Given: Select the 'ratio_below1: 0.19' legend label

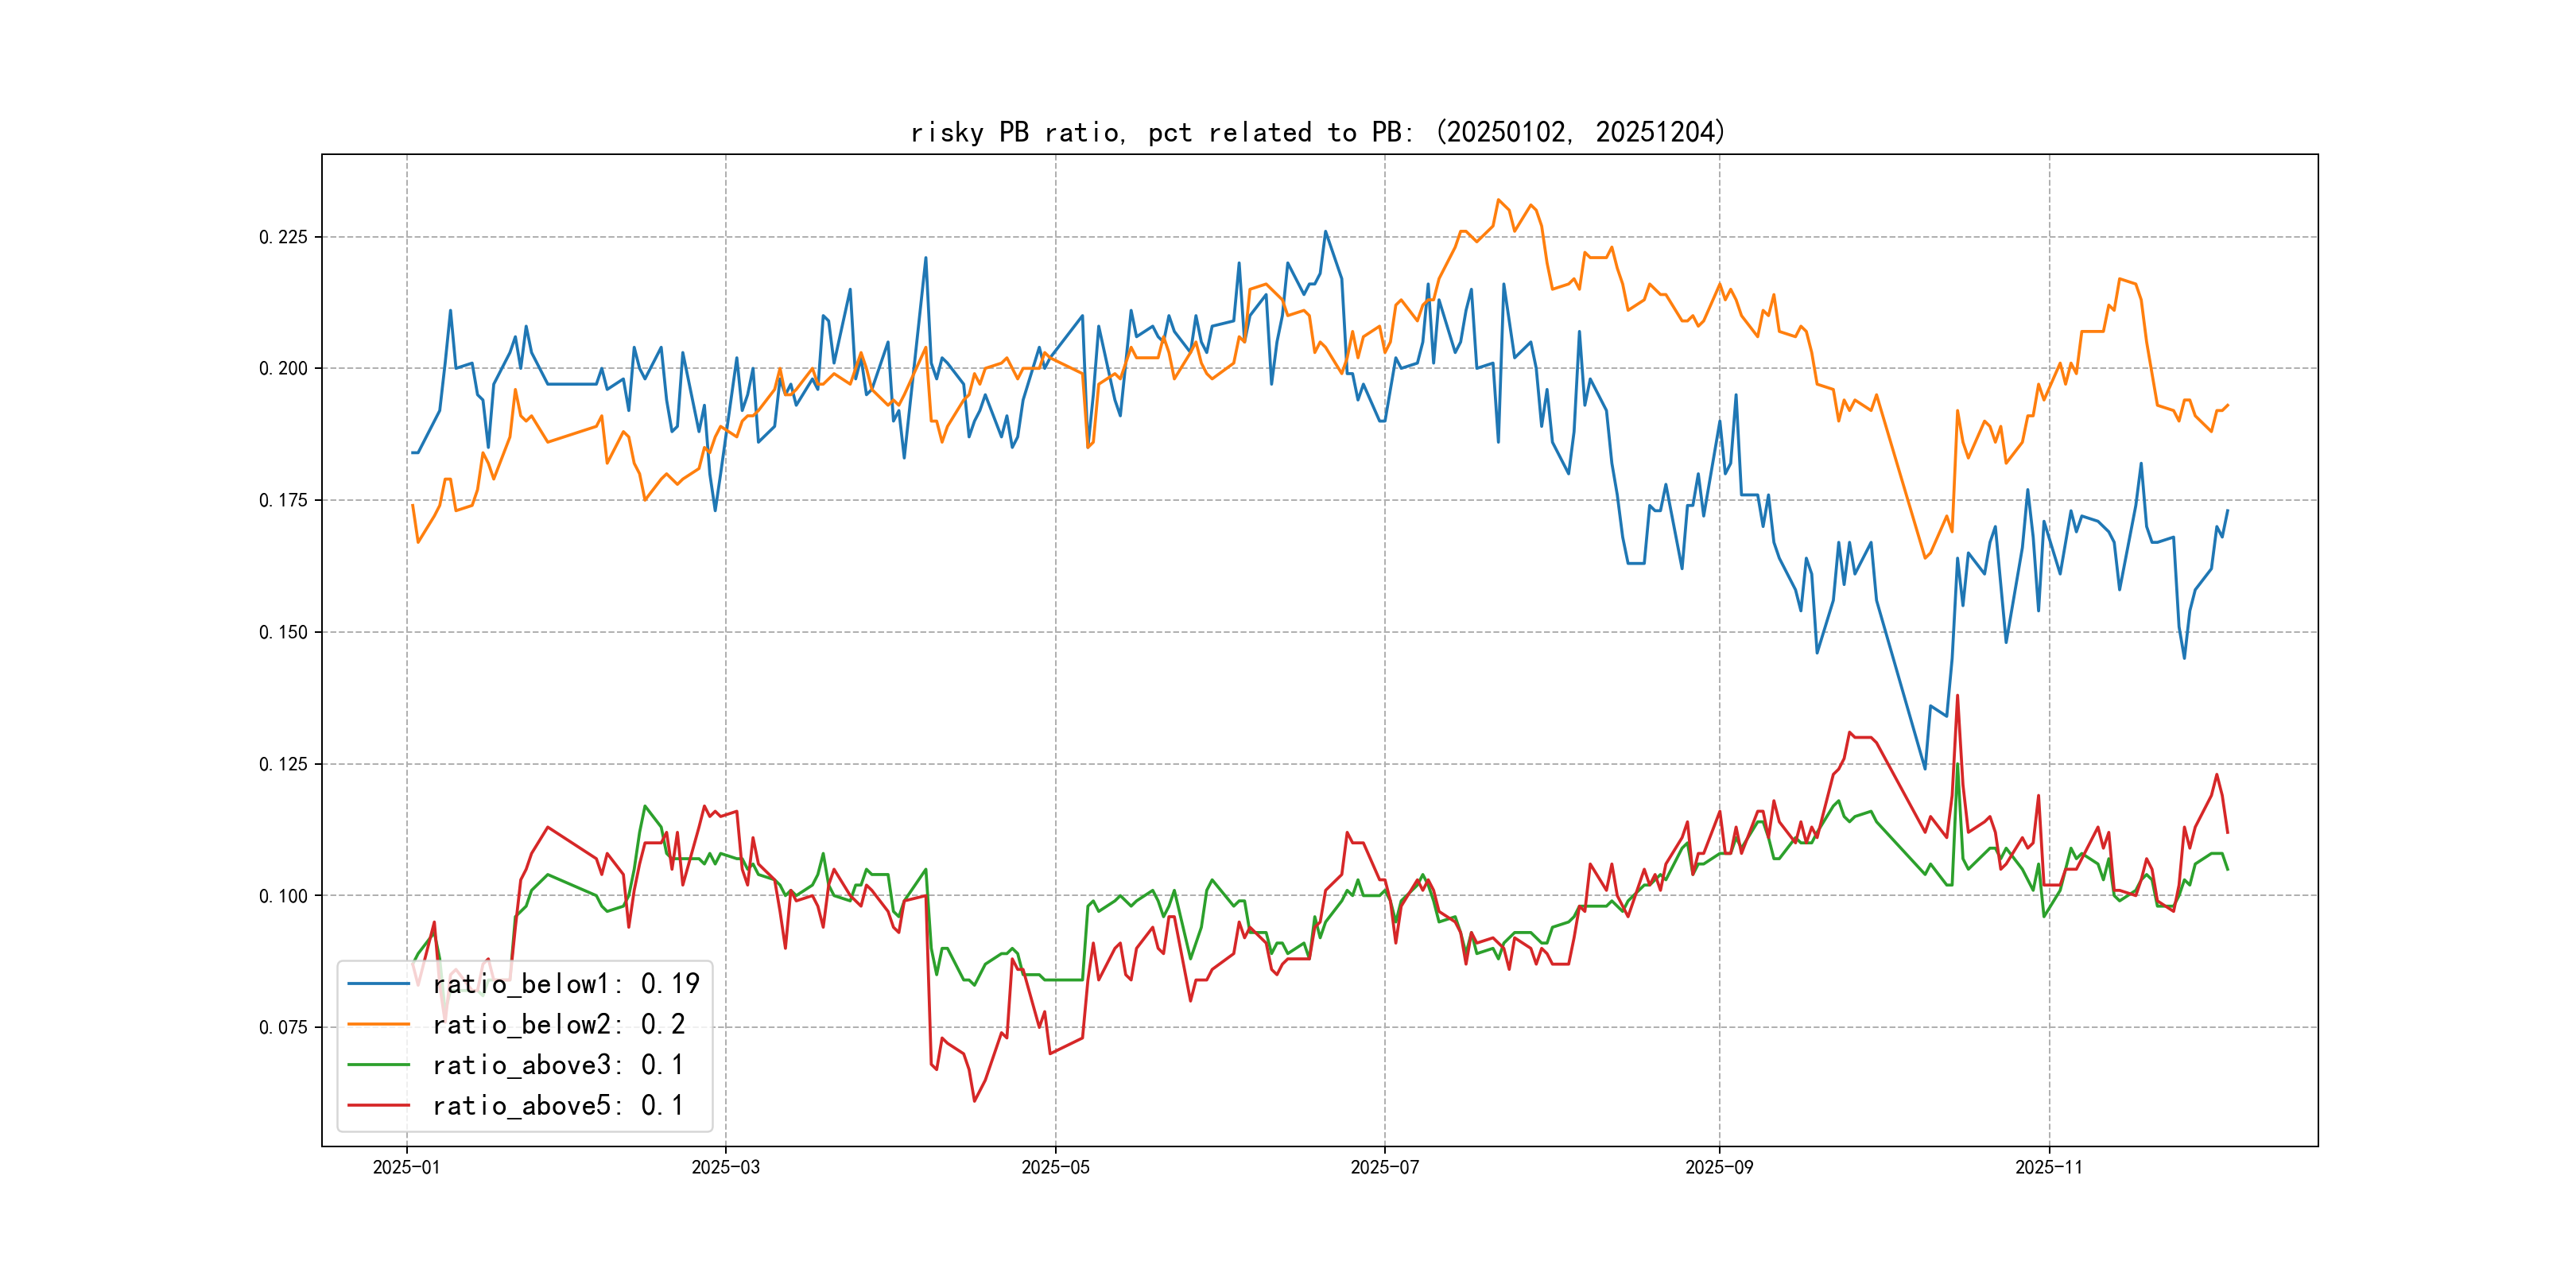Looking at the screenshot, I should point(566,984).
